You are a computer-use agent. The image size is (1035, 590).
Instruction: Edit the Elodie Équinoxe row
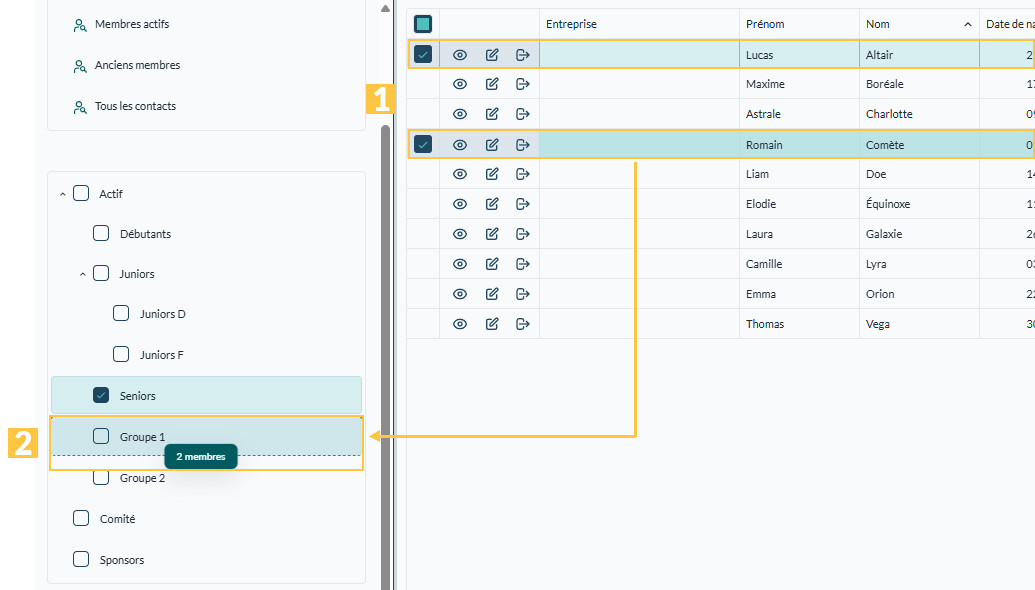(x=492, y=204)
